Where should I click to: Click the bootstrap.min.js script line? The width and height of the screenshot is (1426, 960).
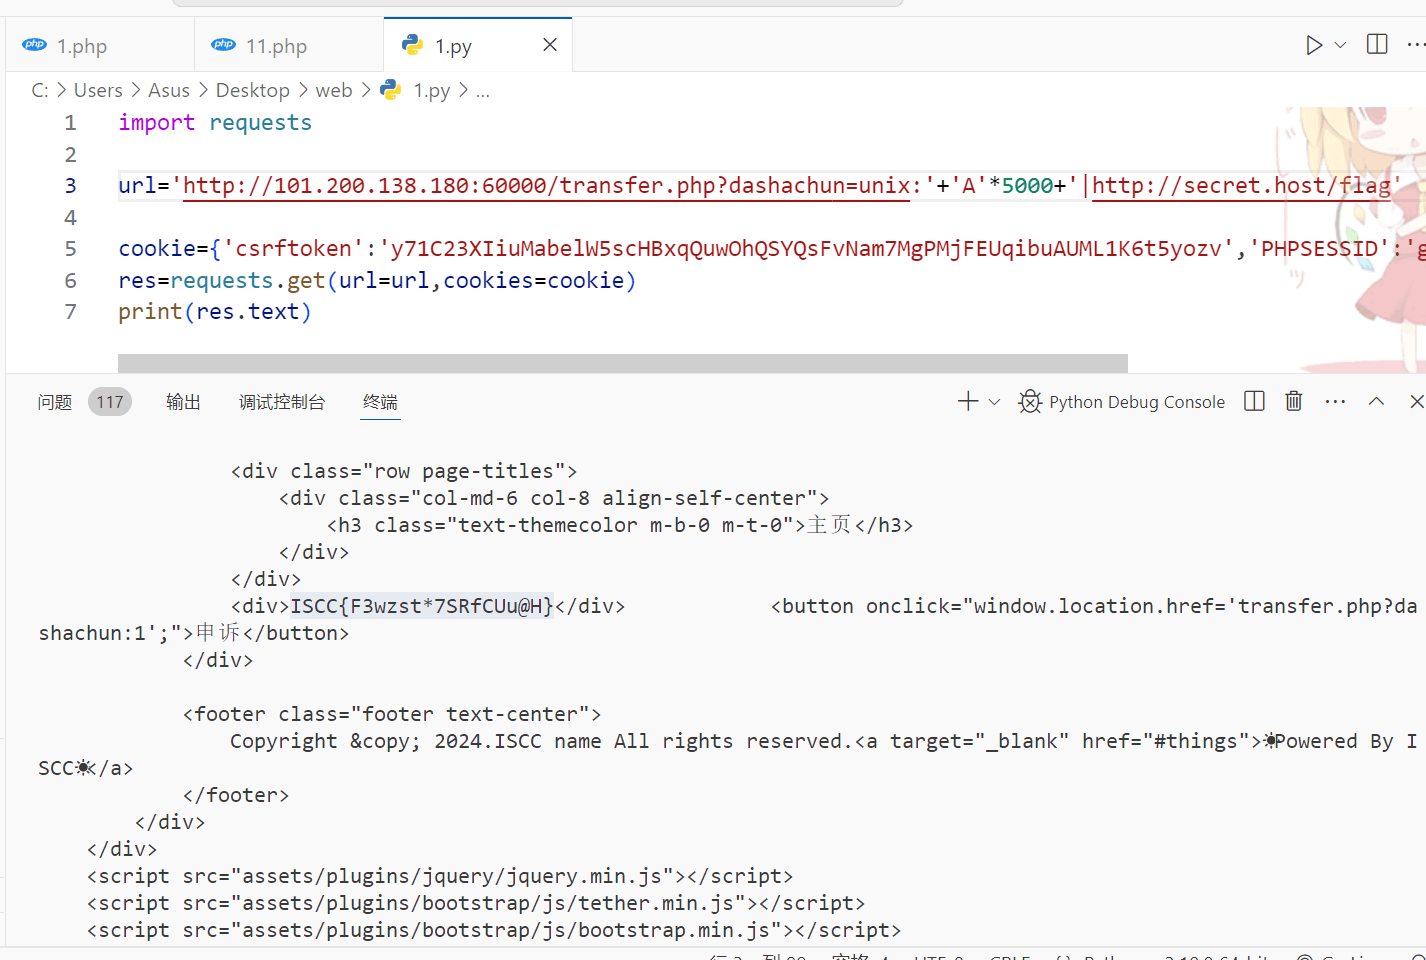tap(494, 930)
